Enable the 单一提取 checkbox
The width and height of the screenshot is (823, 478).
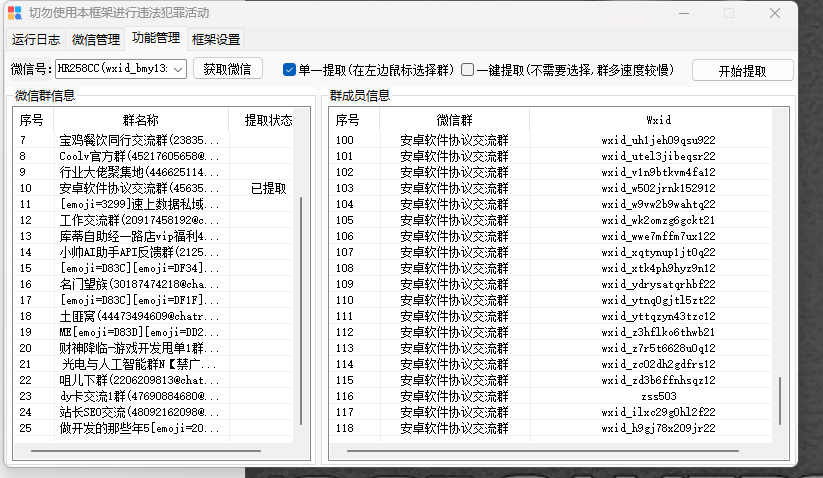[x=290, y=70]
